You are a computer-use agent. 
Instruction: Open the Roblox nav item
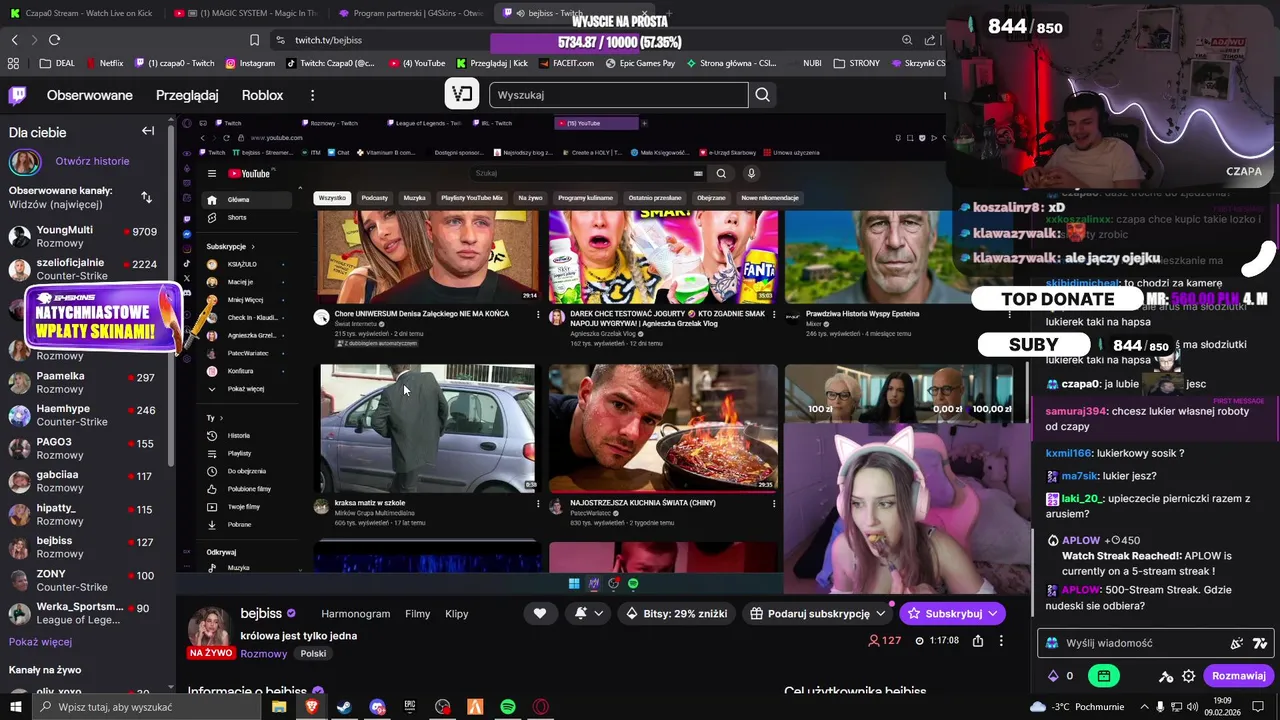pyautogui.click(x=262, y=95)
